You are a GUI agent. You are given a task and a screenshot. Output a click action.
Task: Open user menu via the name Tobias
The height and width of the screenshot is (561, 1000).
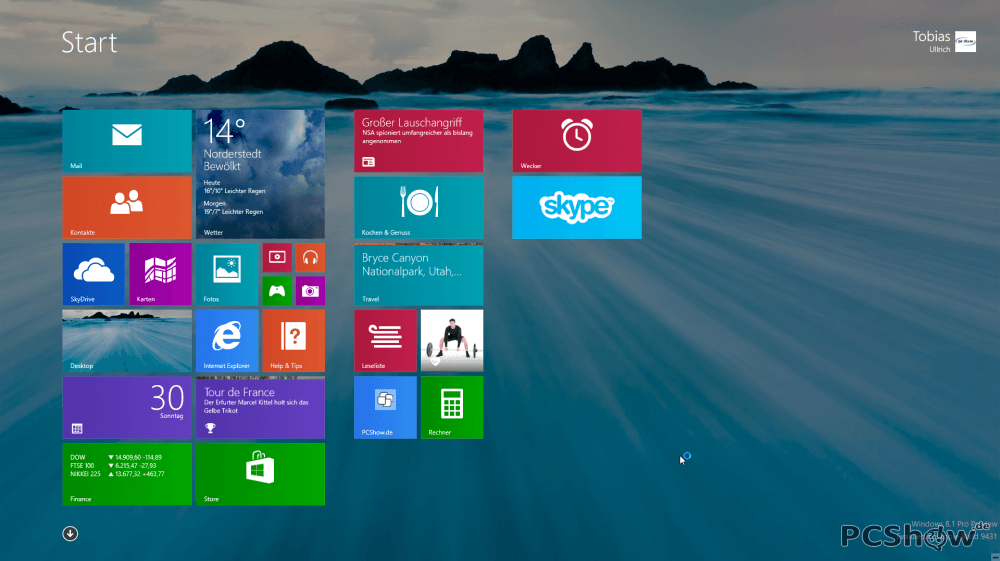pyautogui.click(x=931, y=36)
